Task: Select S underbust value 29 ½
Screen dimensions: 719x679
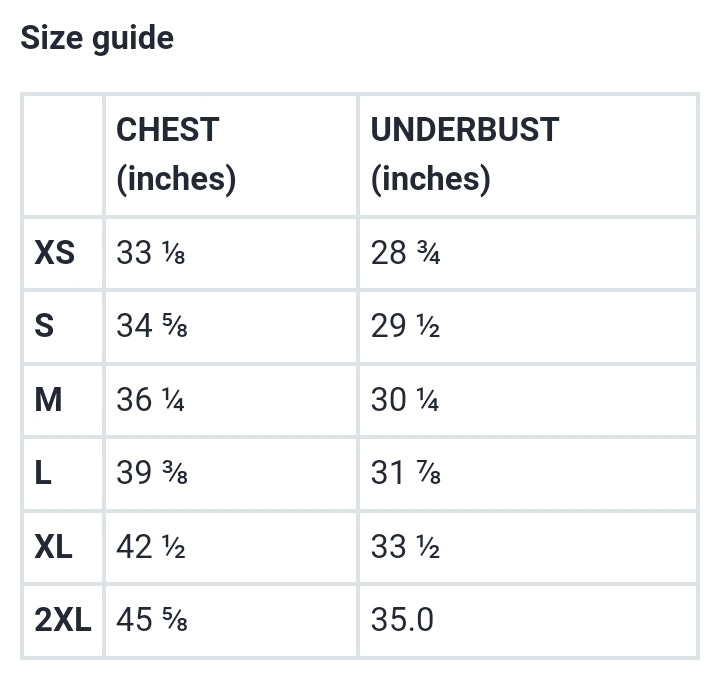Action: click(x=406, y=326)
